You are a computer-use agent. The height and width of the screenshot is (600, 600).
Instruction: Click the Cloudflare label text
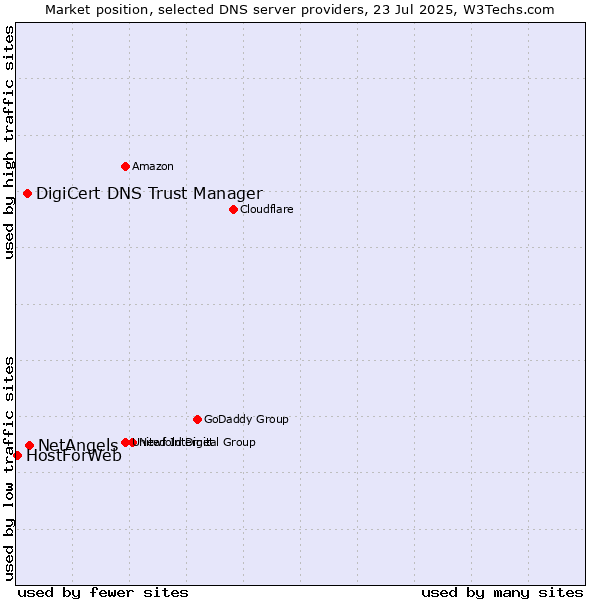click(267, 209)
